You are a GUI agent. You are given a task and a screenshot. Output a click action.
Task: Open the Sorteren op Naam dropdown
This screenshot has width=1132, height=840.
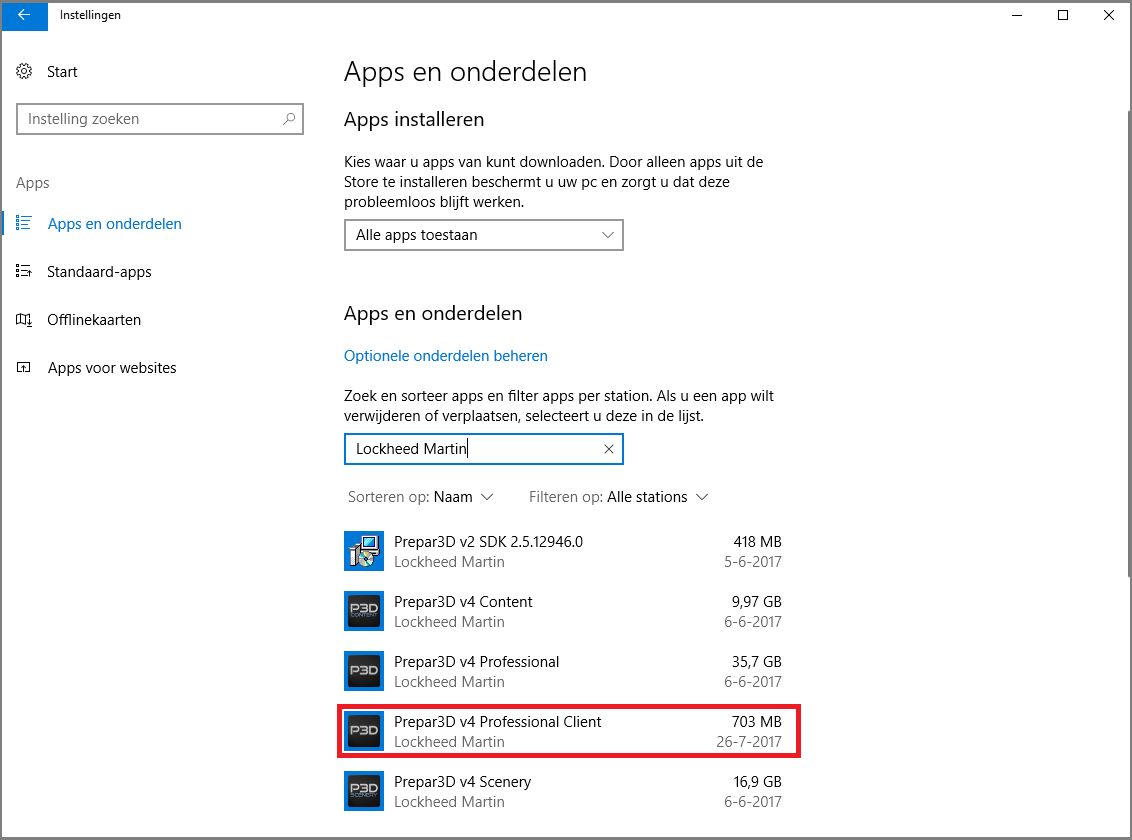pos(421,497)
